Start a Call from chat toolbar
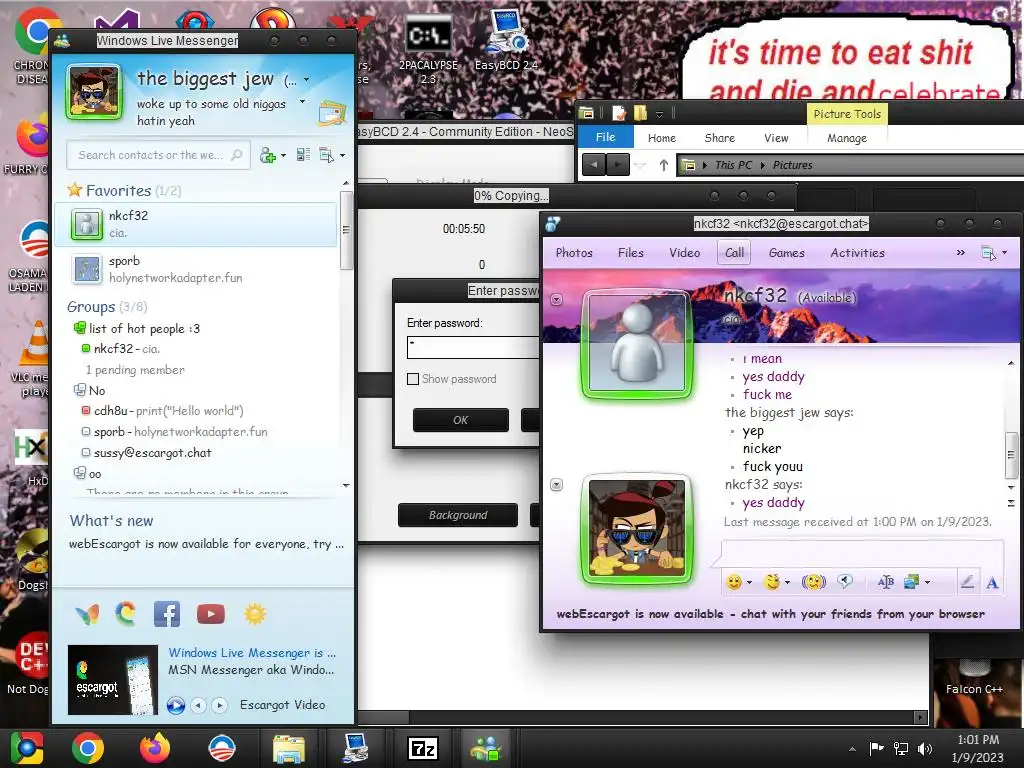The height and width of the screenshot is (768, 1024). (734, 253)
